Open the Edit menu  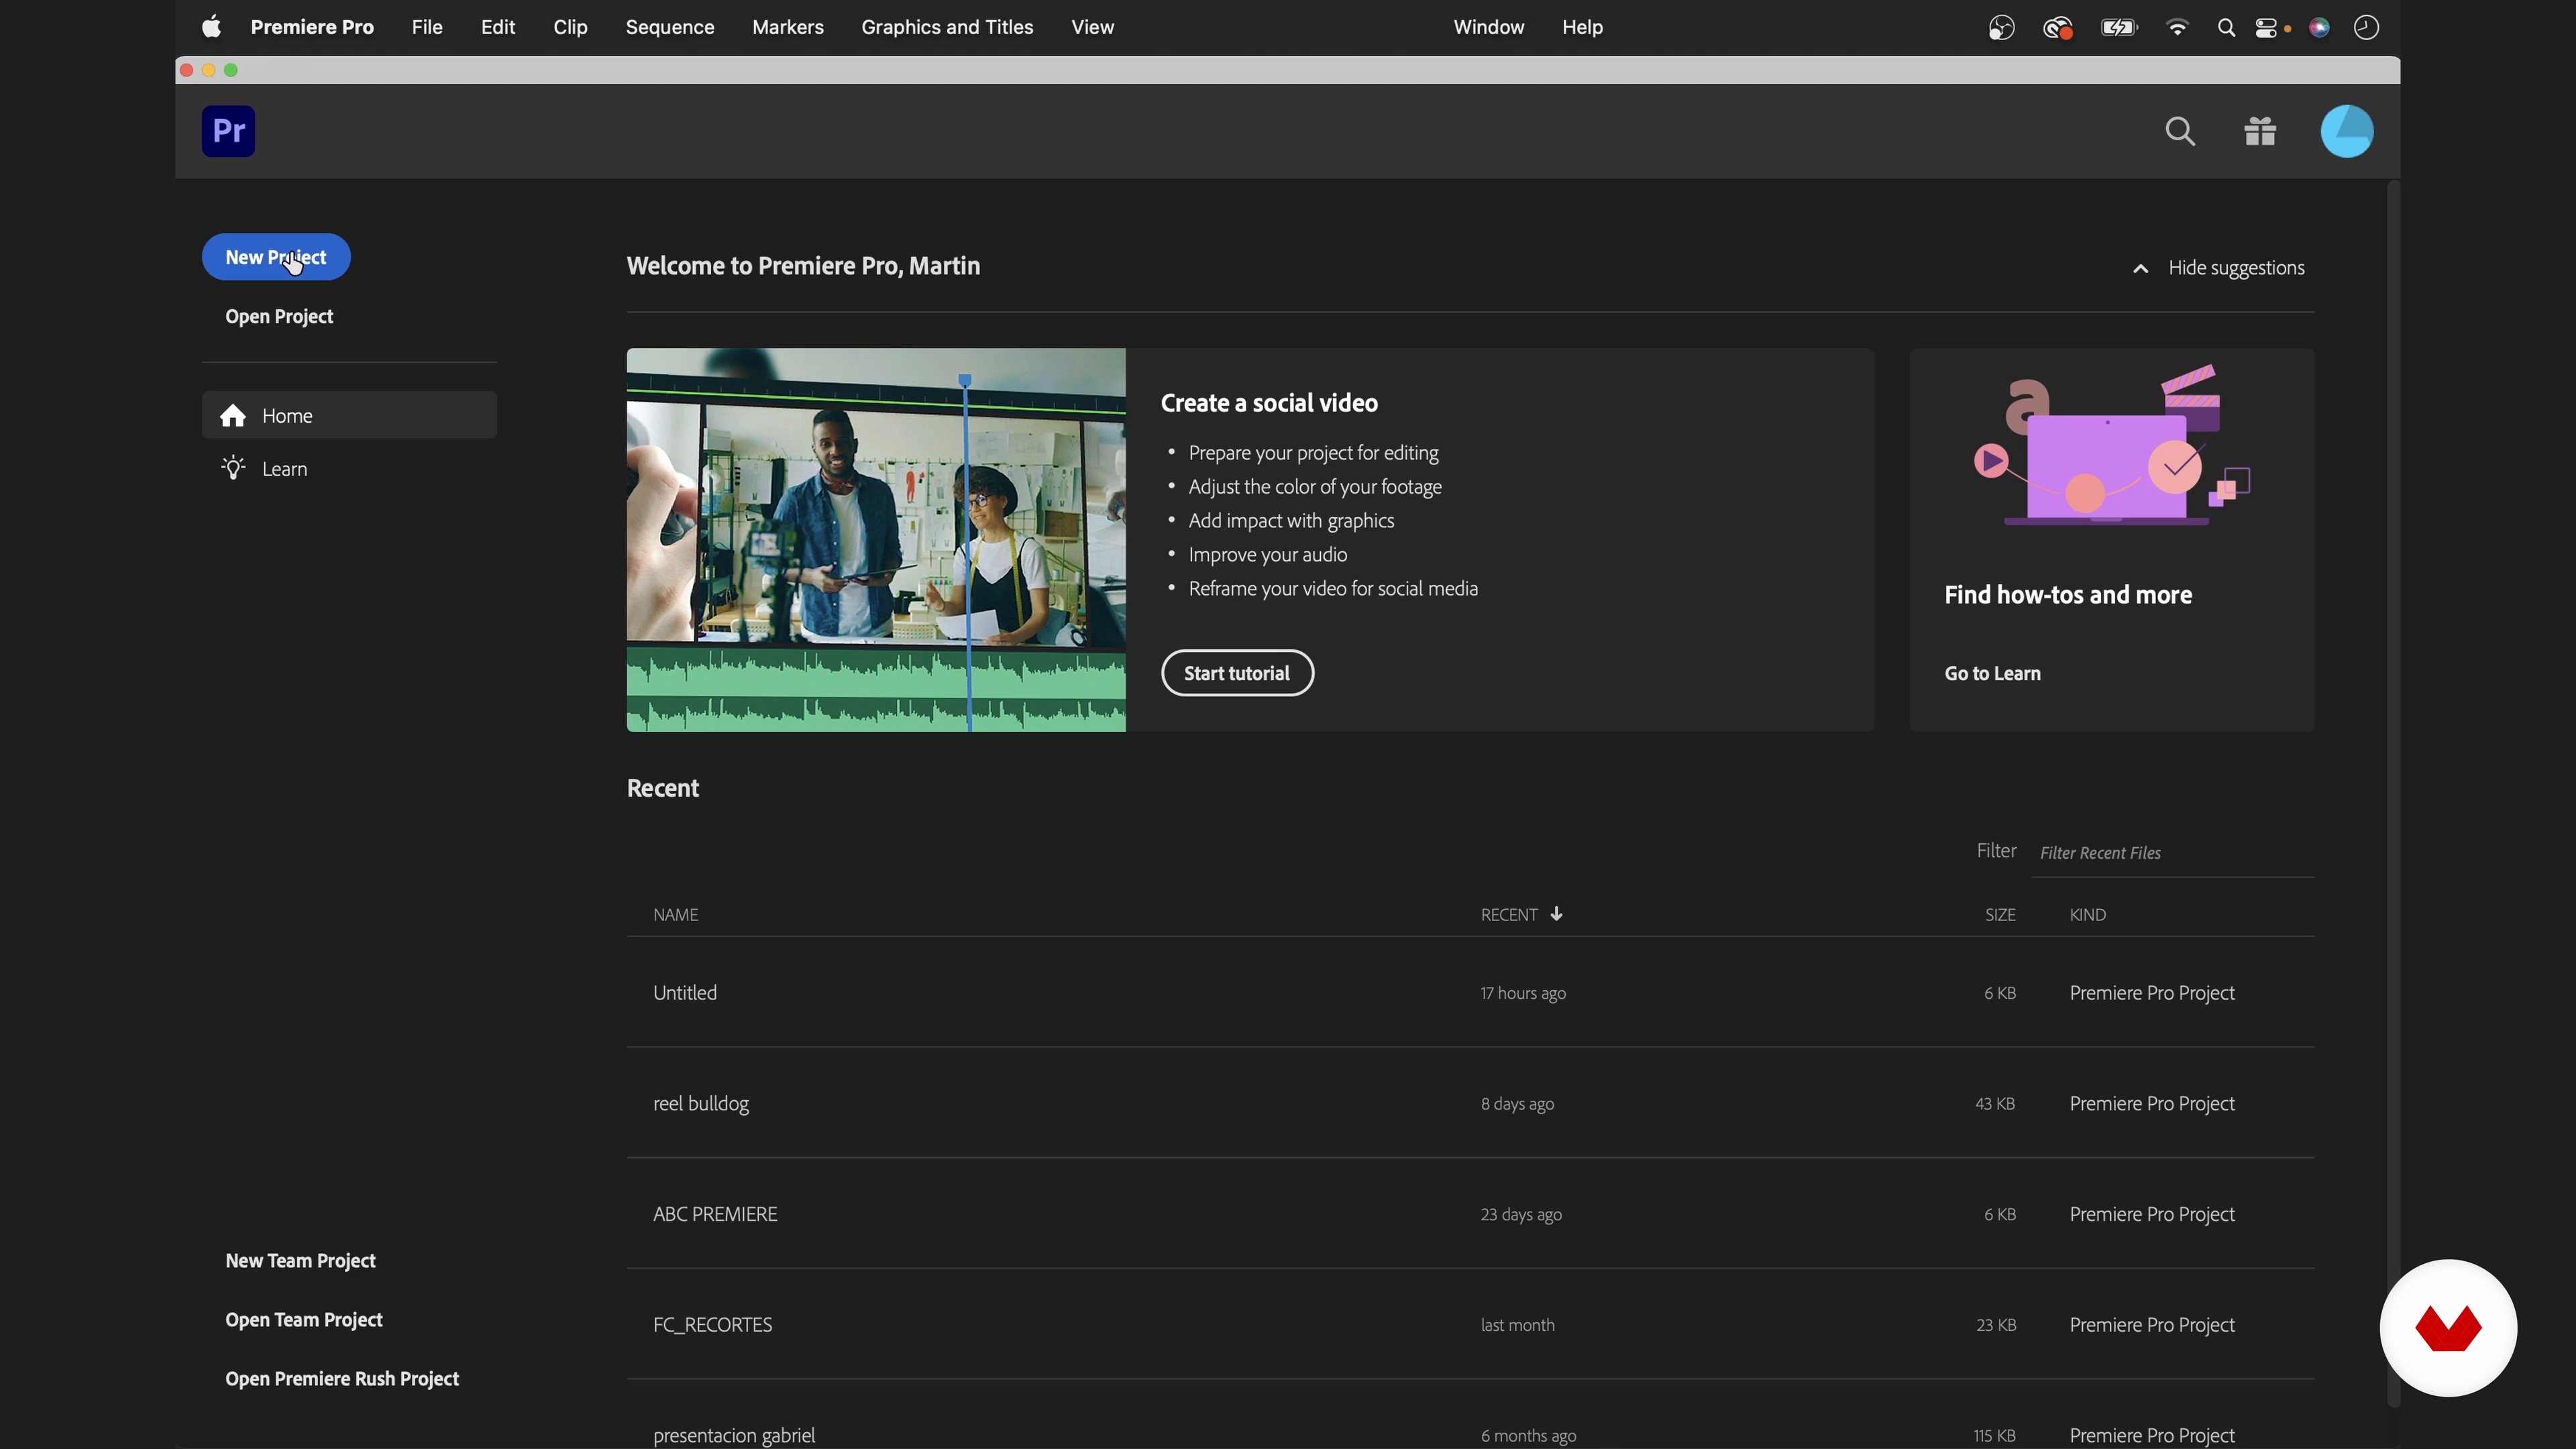pyautogui.click(x=498, y=27)
